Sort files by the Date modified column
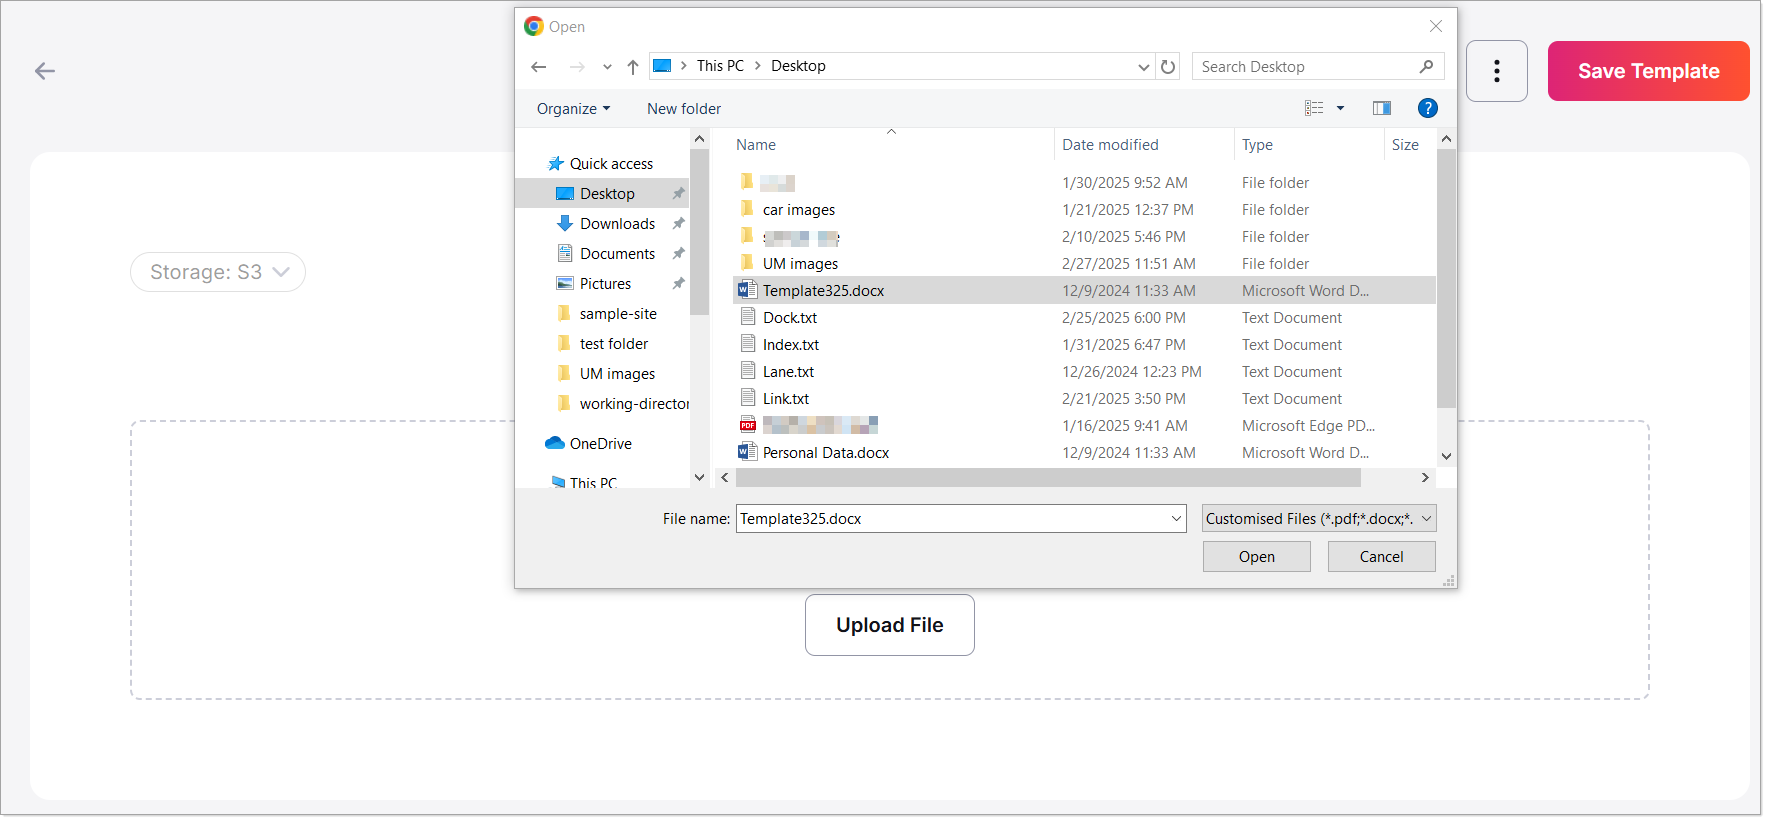The height and width of the screenshot is (820, 1766). click(1110, 145)
